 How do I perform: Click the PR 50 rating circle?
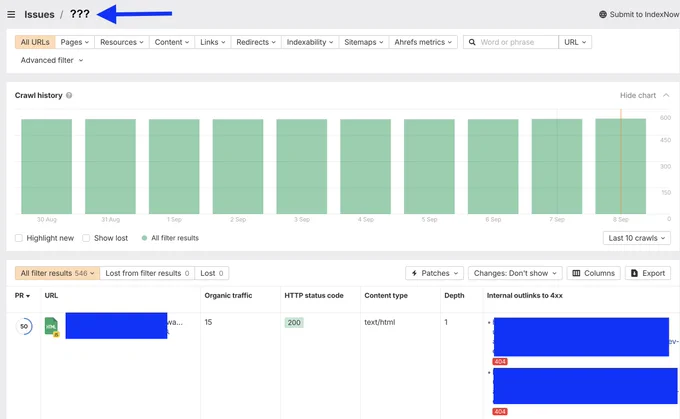click(24, 326)
